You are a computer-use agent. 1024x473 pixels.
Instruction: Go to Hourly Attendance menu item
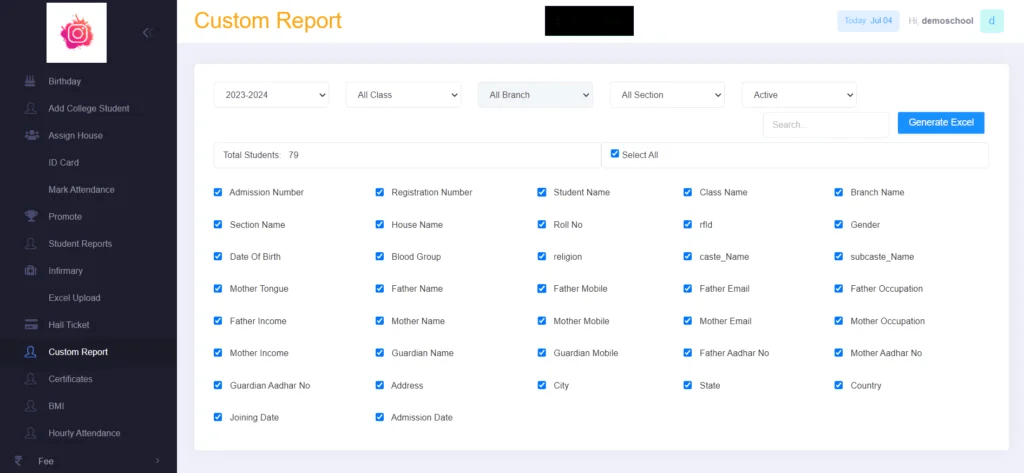pos(84,433)
